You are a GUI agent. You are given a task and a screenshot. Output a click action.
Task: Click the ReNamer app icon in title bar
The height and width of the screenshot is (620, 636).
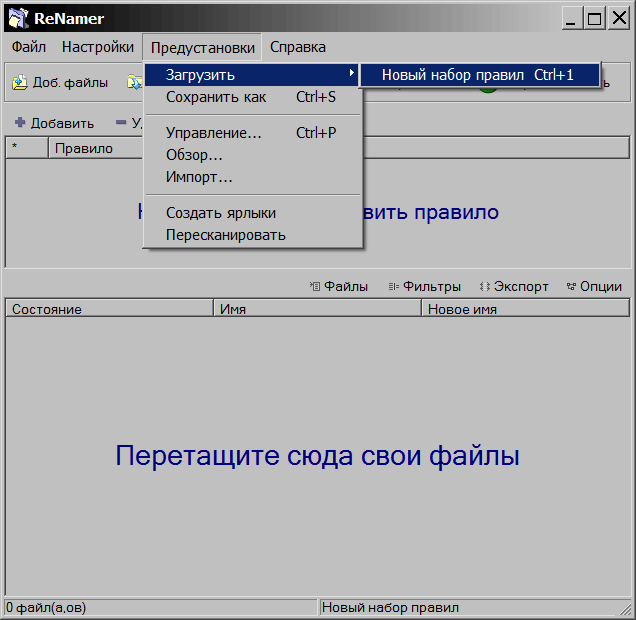(x=17, y=18)
